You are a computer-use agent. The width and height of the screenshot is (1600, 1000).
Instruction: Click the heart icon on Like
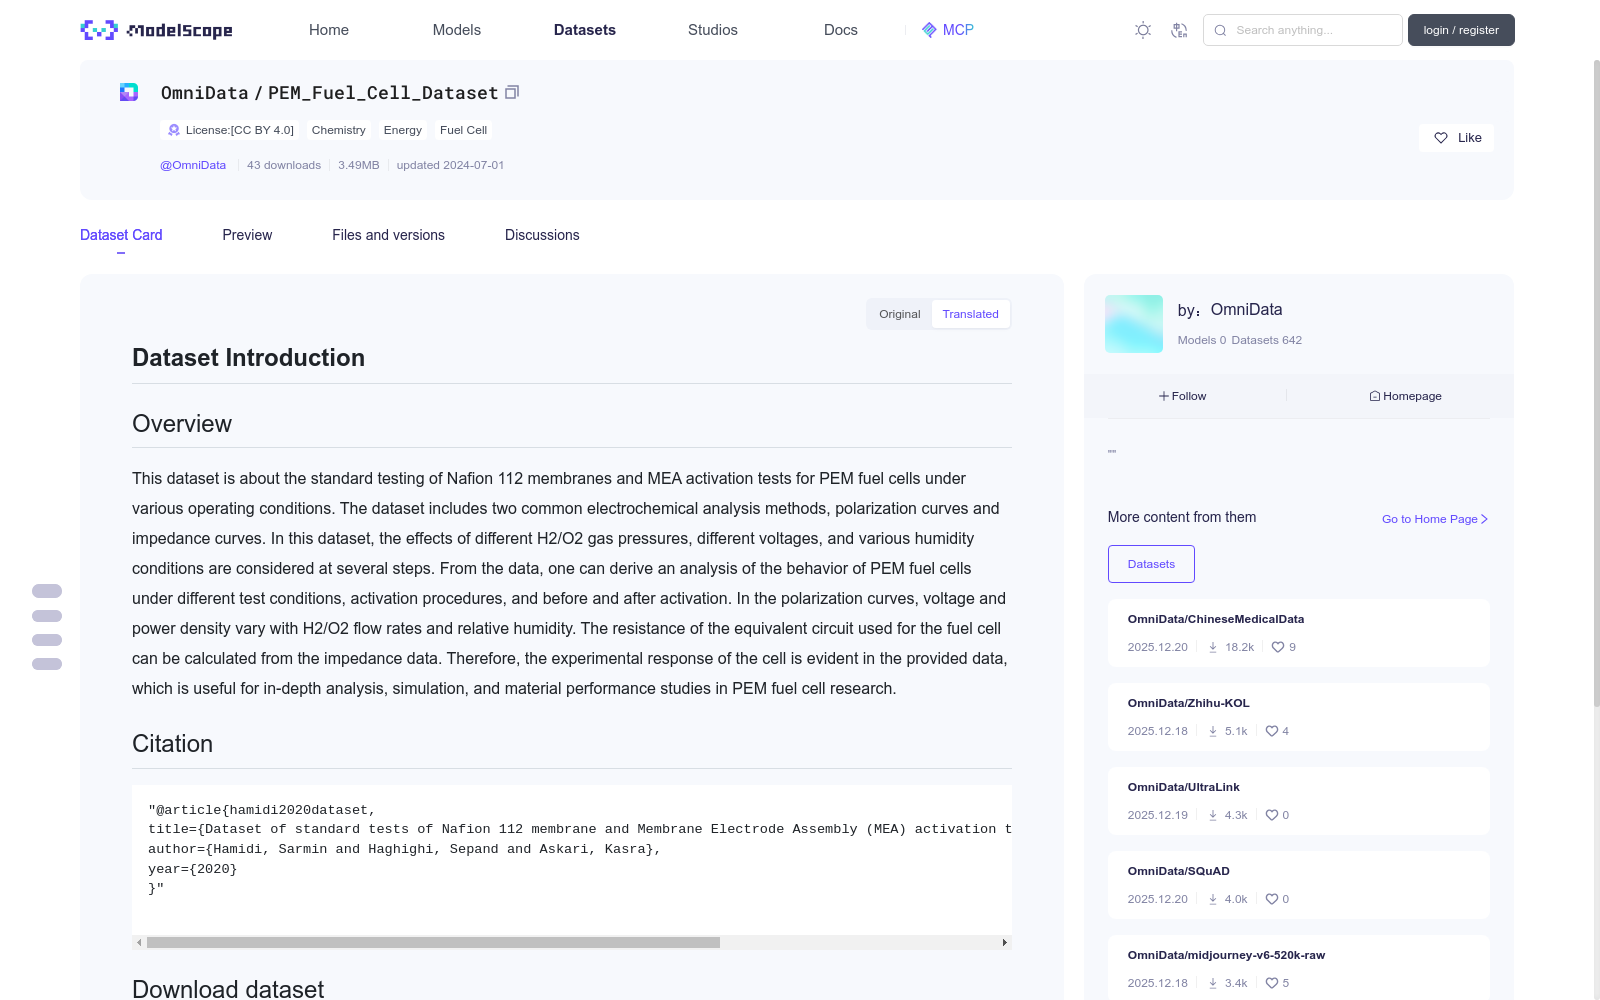click(x=1441, y=138)
